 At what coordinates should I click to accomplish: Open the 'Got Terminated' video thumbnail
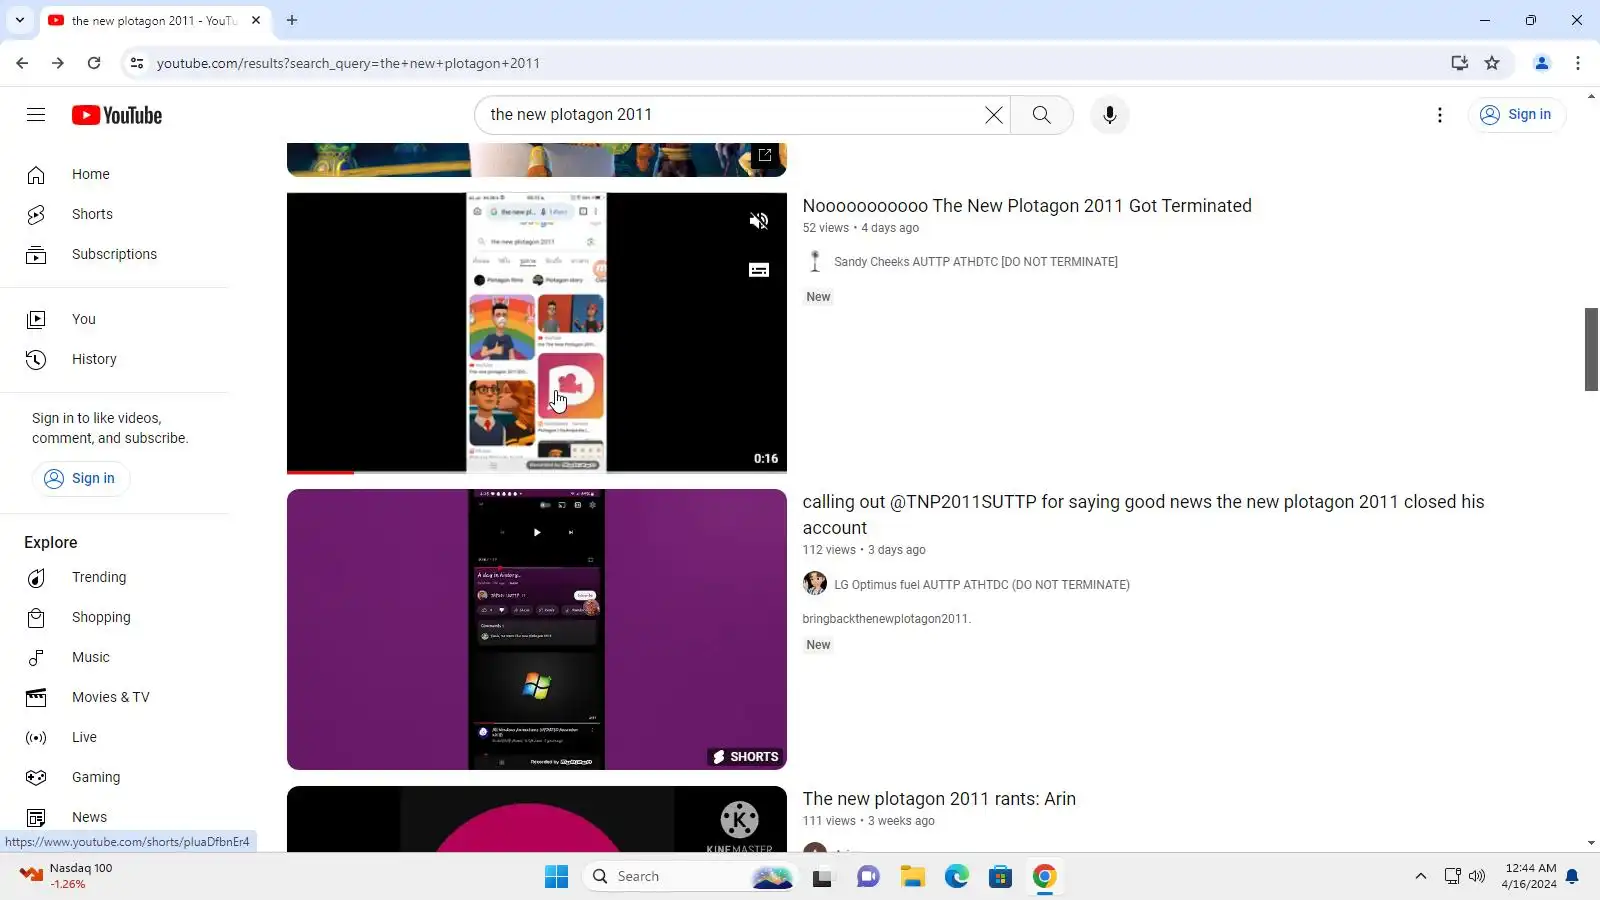[x=537, y=332]
